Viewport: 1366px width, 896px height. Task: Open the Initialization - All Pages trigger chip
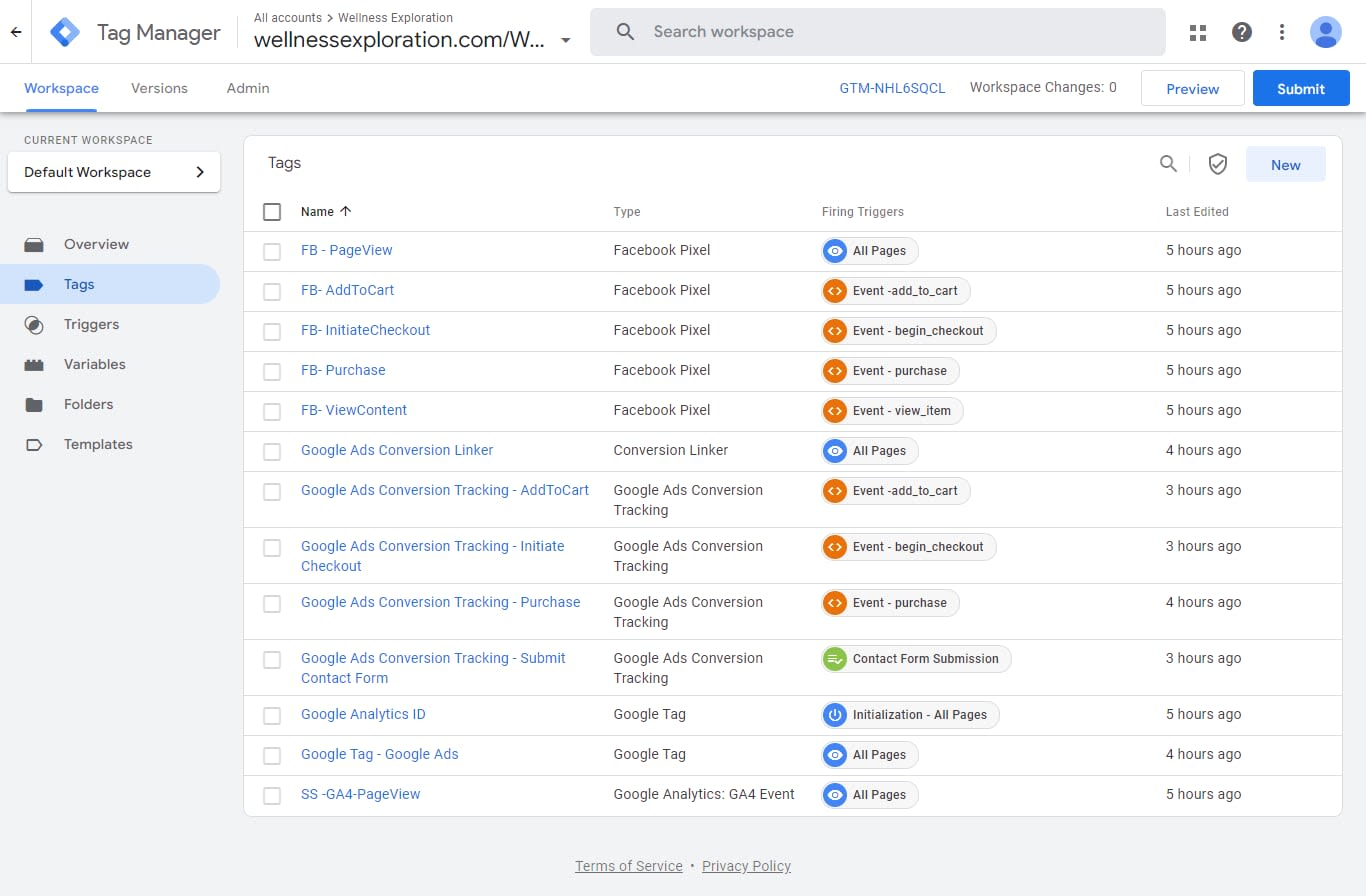pyautogui.click(x=910, y=715)
